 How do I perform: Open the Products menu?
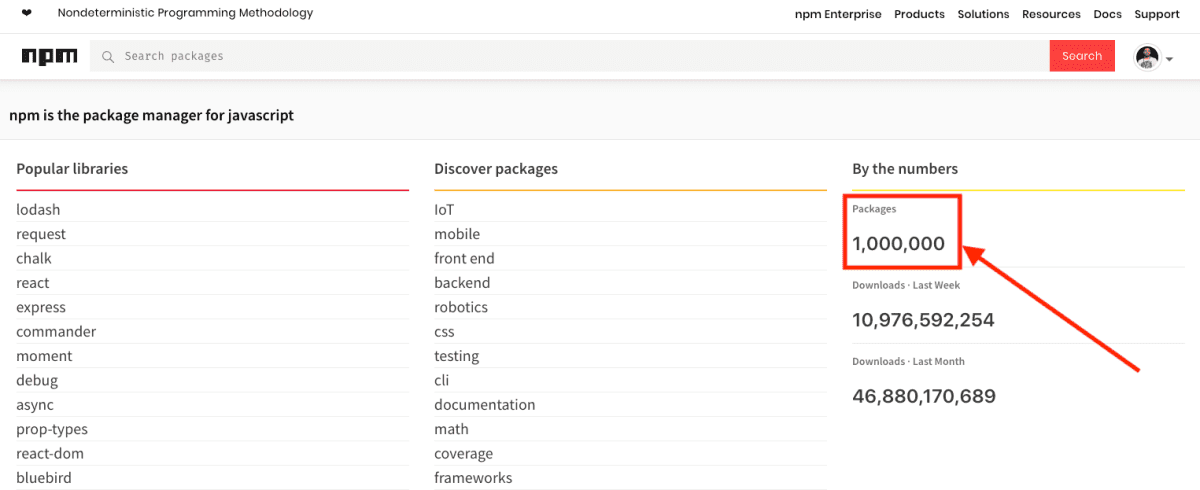[x=919, y=14]
